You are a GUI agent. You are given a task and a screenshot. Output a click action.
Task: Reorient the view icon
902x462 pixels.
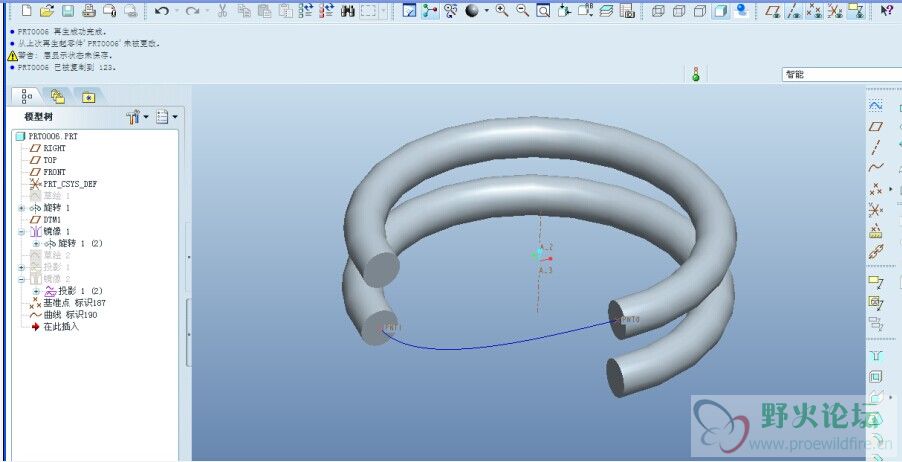click(564, 11)
